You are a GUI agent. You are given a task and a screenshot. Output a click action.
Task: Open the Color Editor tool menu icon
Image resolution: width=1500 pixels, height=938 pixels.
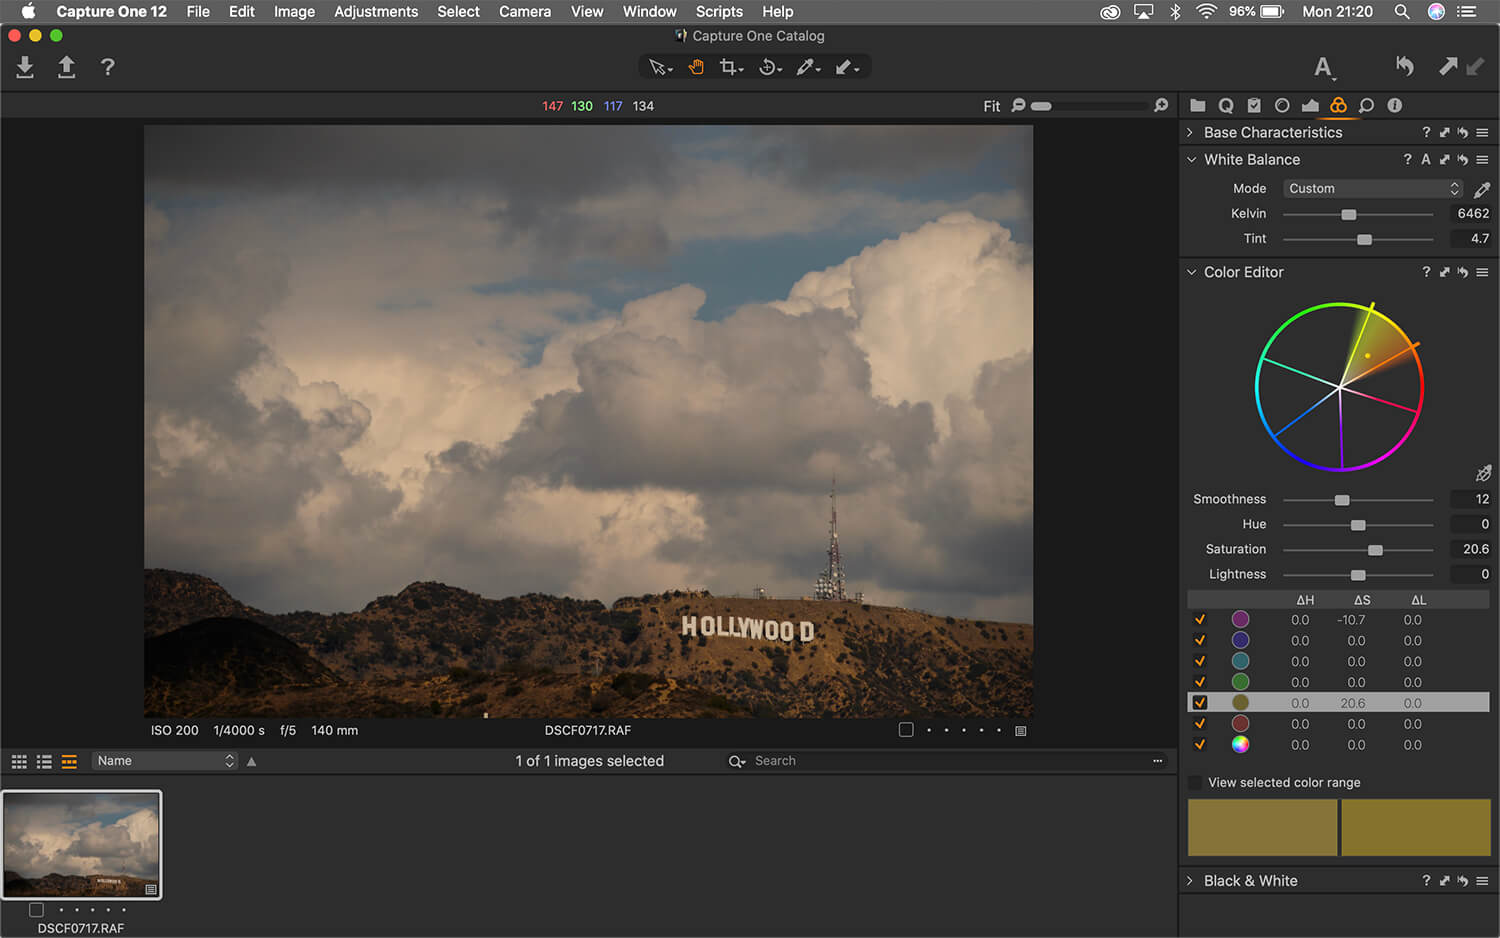click(x=1482, y=272)
